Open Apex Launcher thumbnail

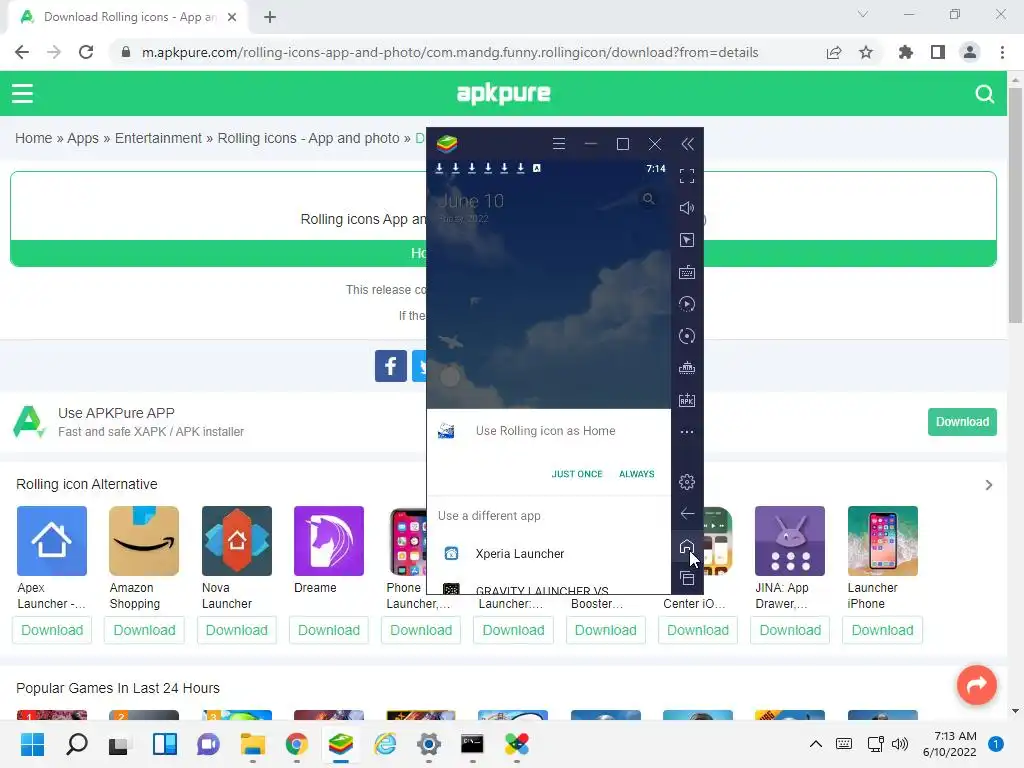coord(52,541)
